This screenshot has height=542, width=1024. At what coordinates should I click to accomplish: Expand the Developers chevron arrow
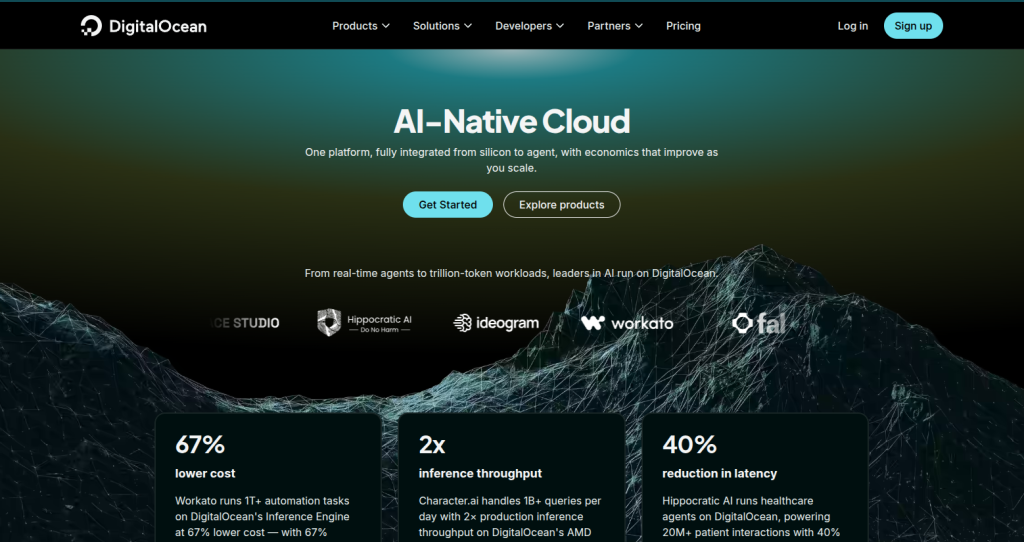pyautogui.click(x=560, y=26)
